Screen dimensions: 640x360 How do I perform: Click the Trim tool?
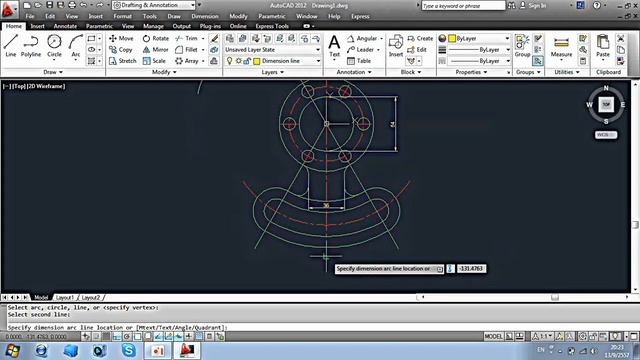point(186,38)
